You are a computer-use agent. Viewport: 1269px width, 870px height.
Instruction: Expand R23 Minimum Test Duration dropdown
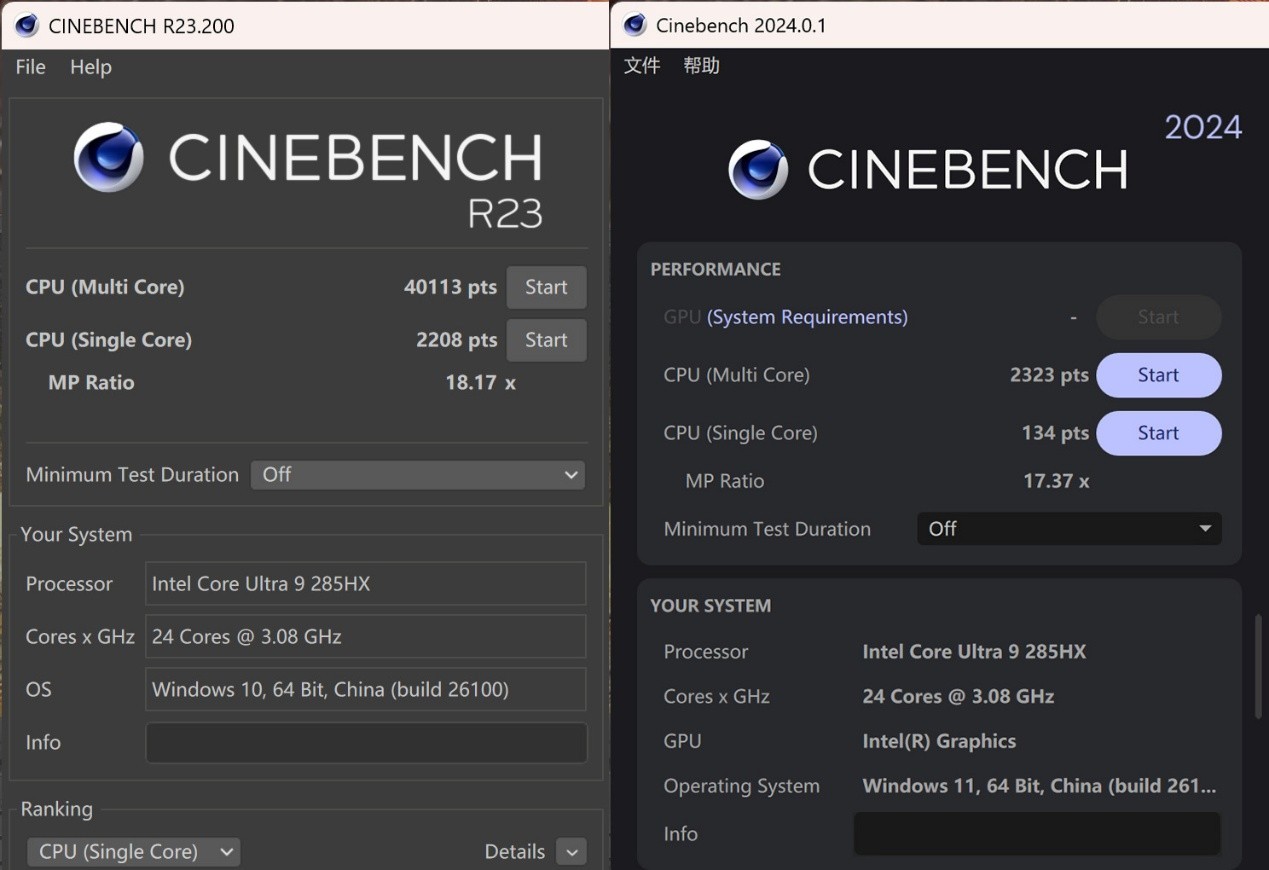pyautogui.click(x=418, y=475)
